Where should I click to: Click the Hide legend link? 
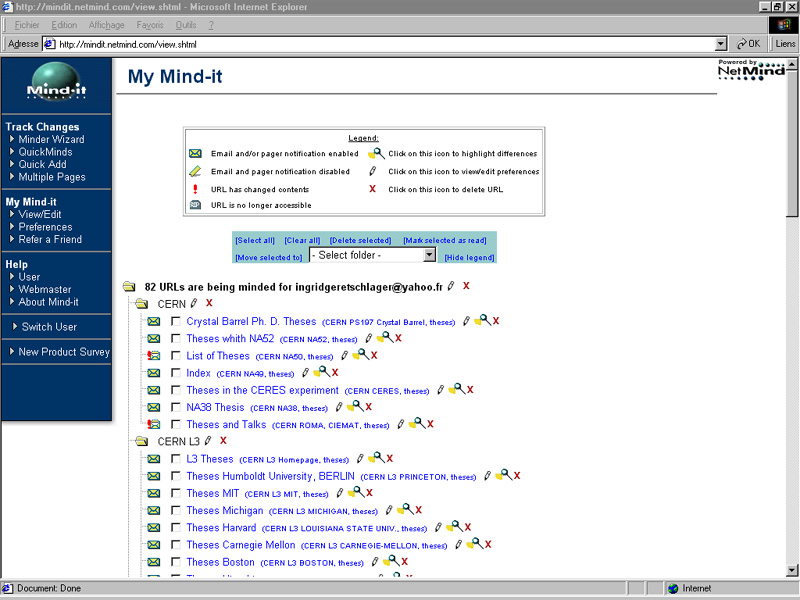click(x=469, y=258)
